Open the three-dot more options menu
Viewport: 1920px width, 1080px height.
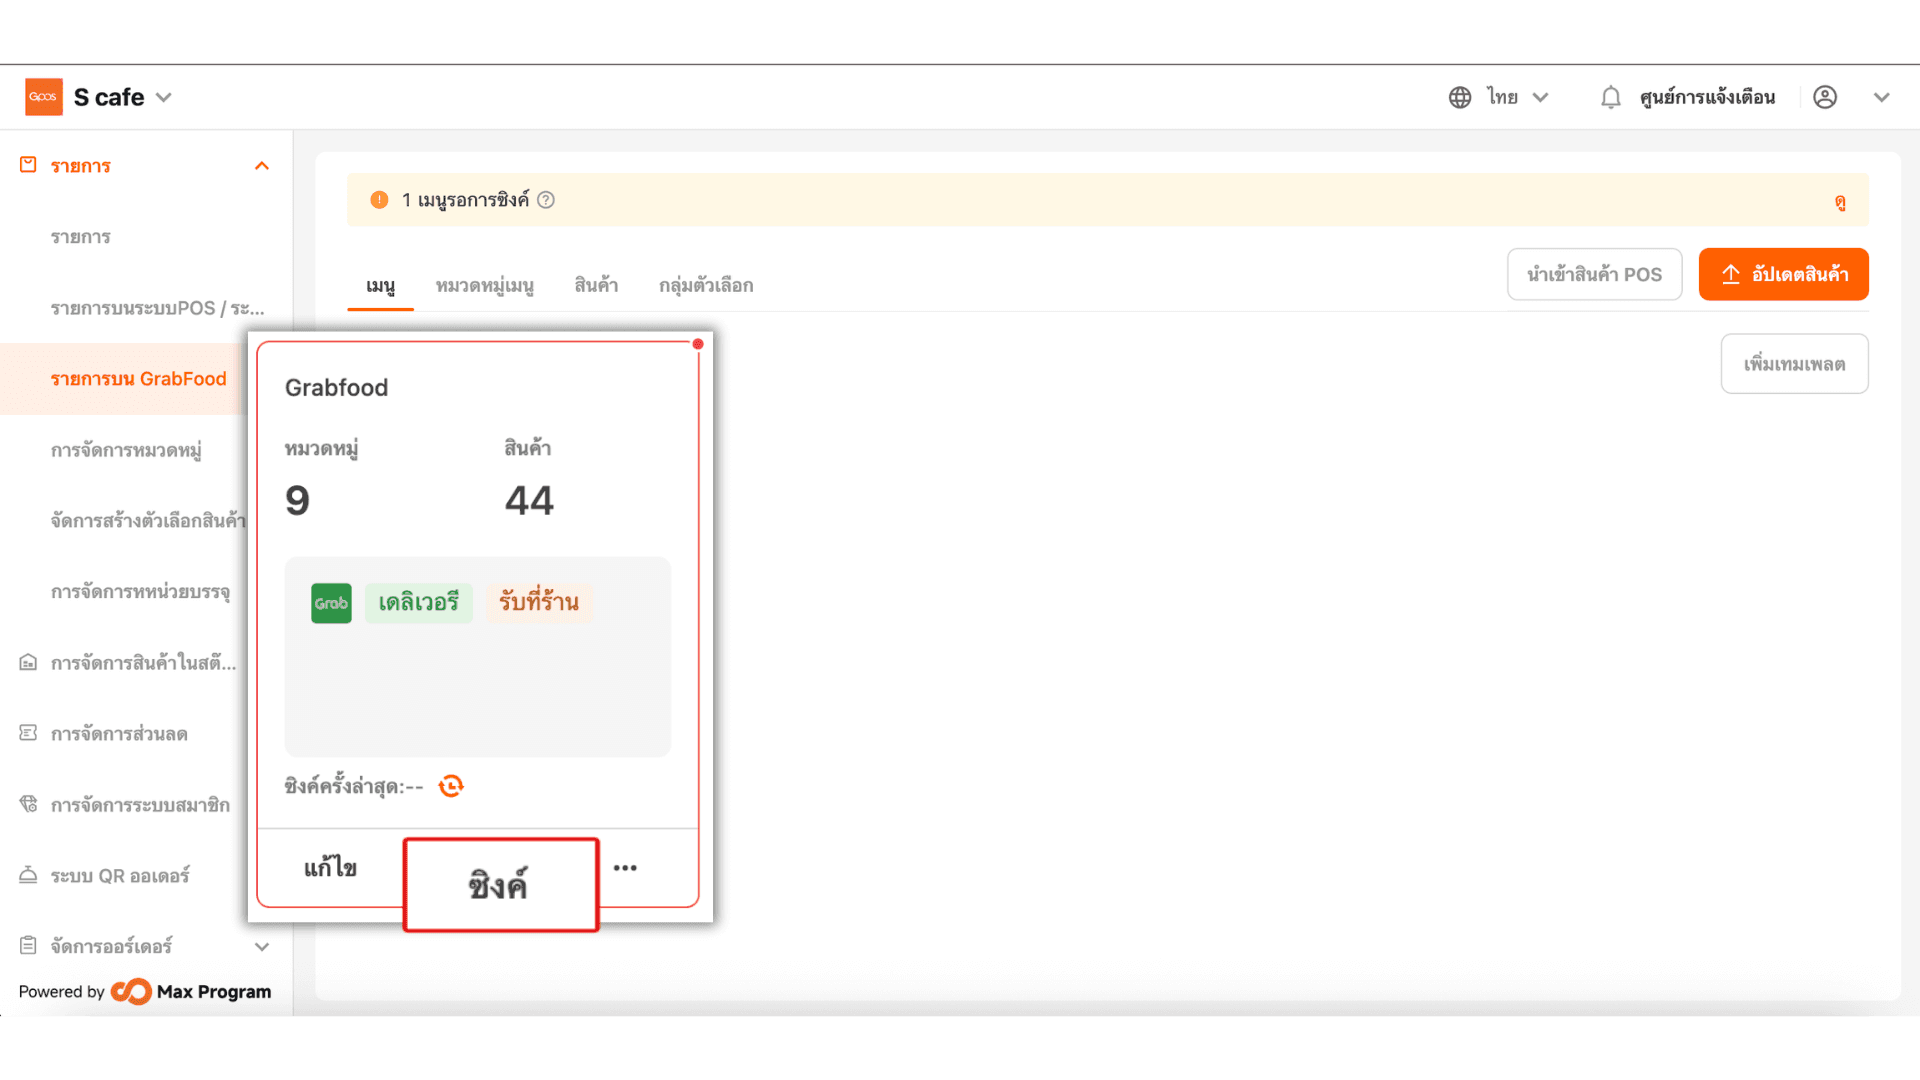pyautogui.click(x=625, y=868)
